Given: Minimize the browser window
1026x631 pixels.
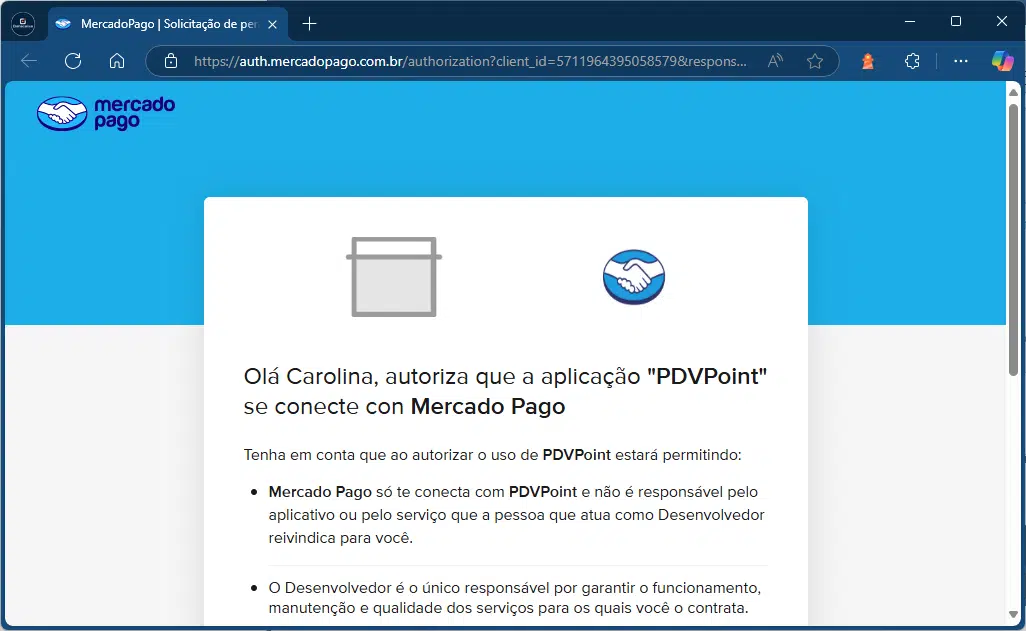Looking at the screenshot, I should [910, 22].
